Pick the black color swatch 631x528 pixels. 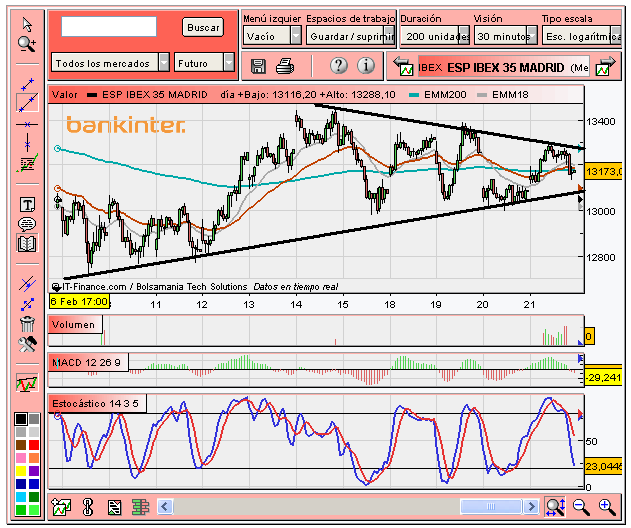click(x=21, y=419)
